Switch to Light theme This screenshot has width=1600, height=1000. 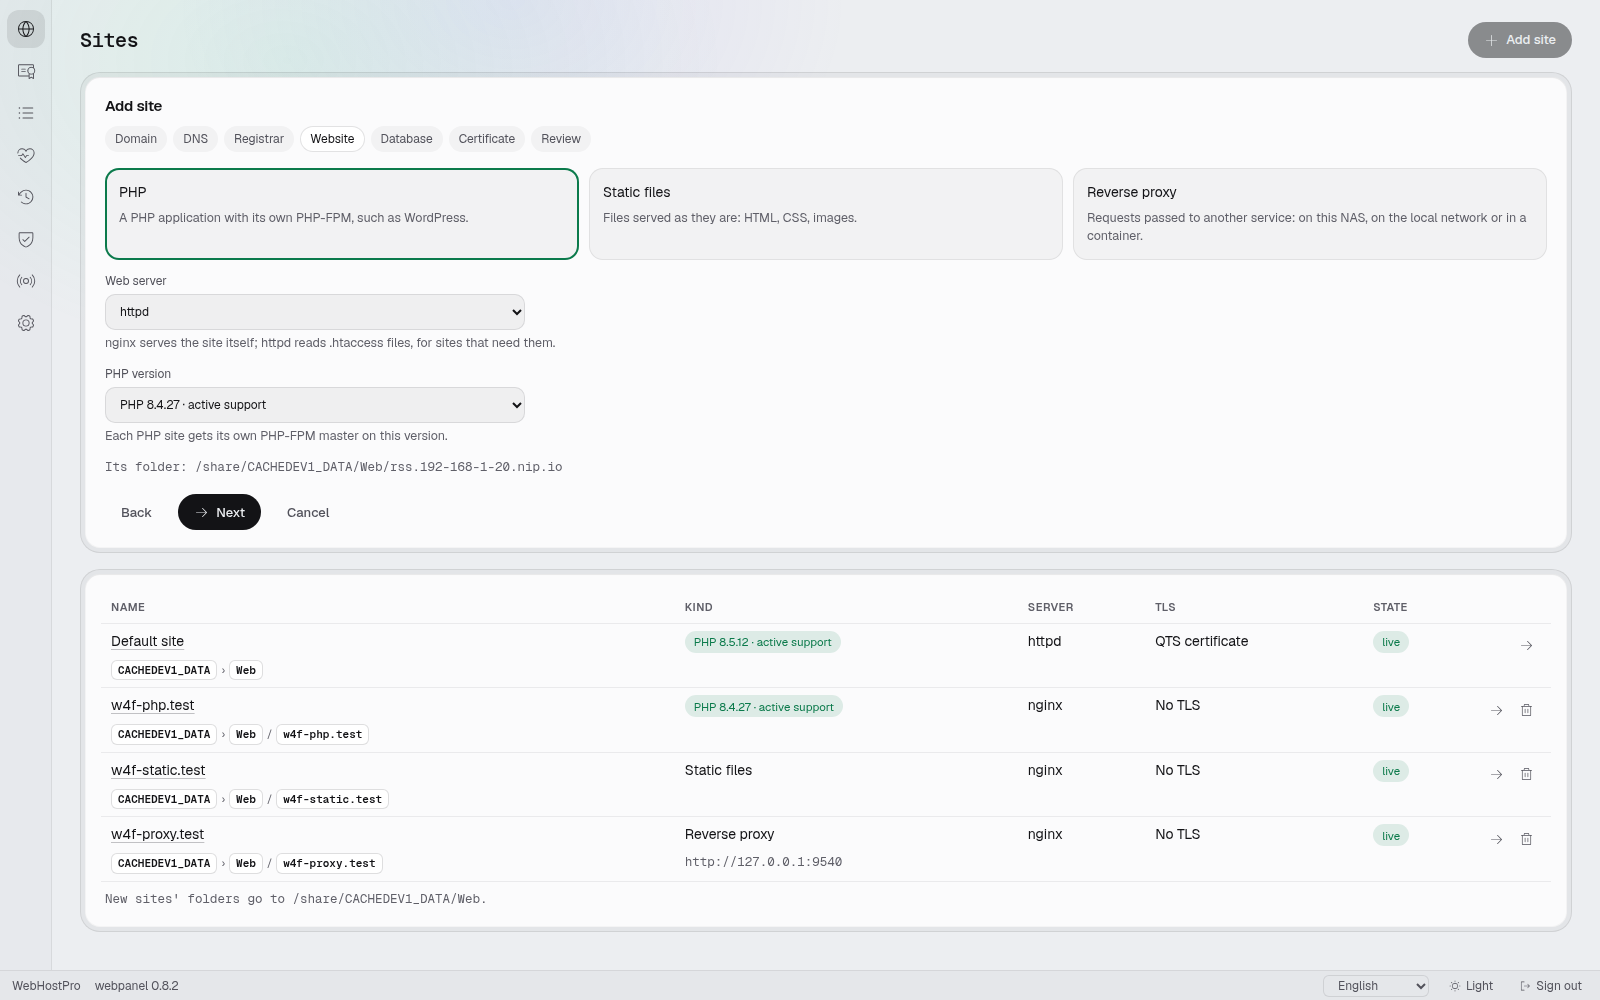(x=1471, y=986)
